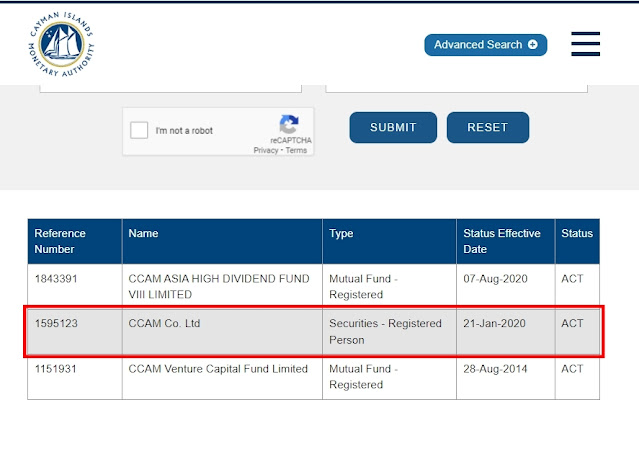Open the hamburger navigation menu
Image resolution: width=639 pixels, height=472 pixels.
point(585,44)
